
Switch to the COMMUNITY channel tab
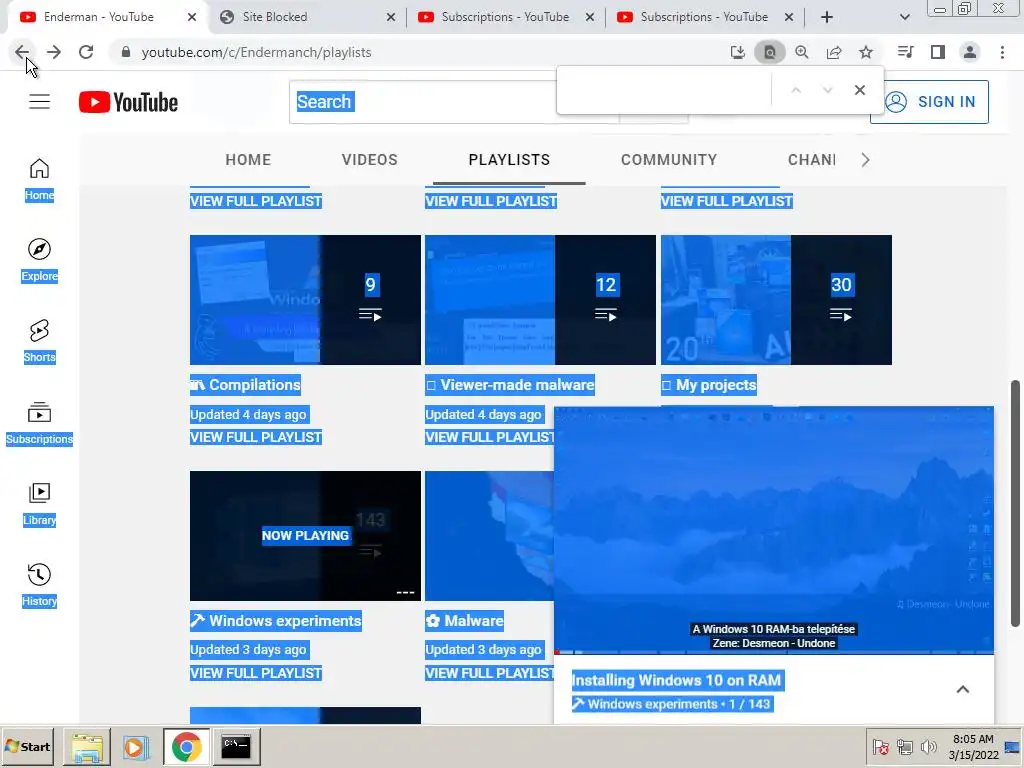click(669, 160)
